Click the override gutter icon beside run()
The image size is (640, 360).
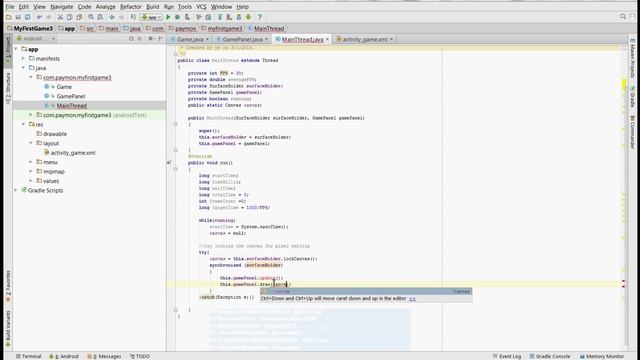click(x=169, y=162)
